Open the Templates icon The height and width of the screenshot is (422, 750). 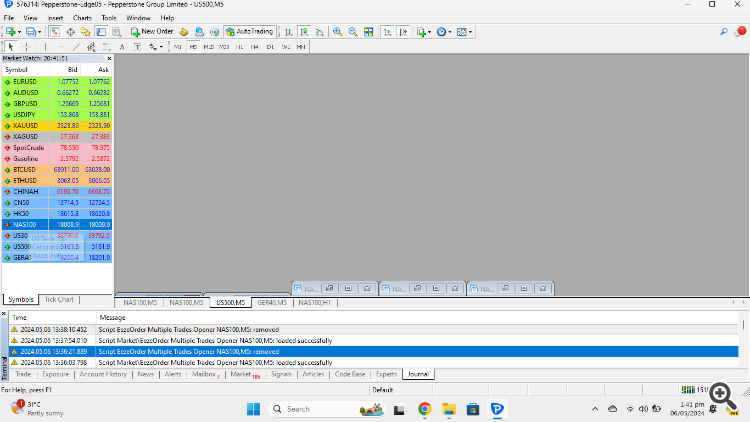pos(462,32)
